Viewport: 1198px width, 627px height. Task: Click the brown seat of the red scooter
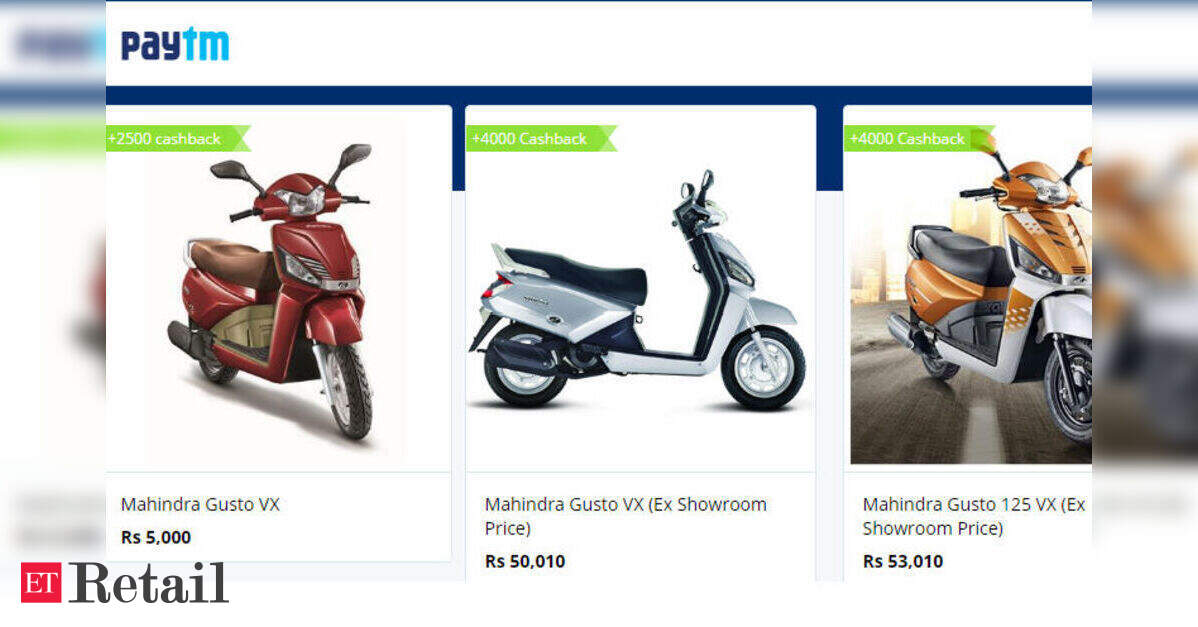(227, 260)
